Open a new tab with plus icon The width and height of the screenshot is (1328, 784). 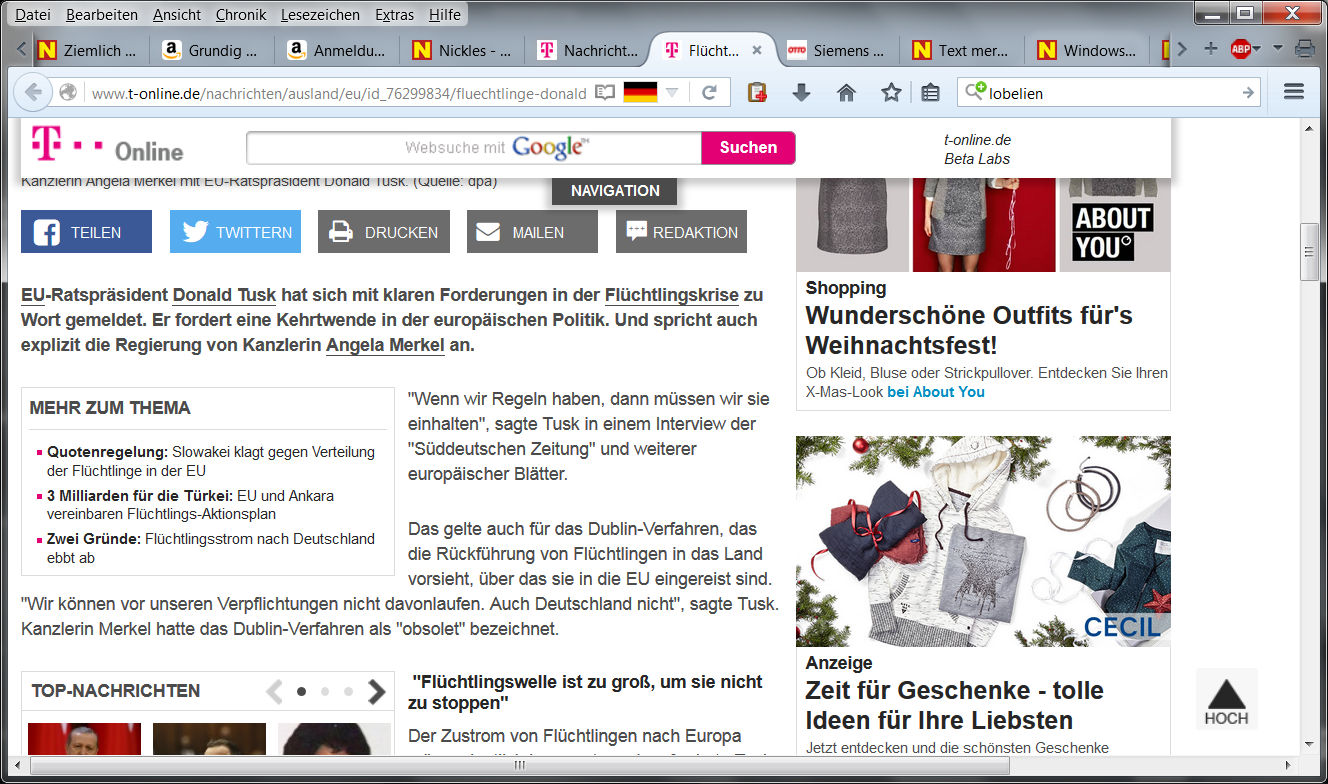click(x=1210, y=49)
